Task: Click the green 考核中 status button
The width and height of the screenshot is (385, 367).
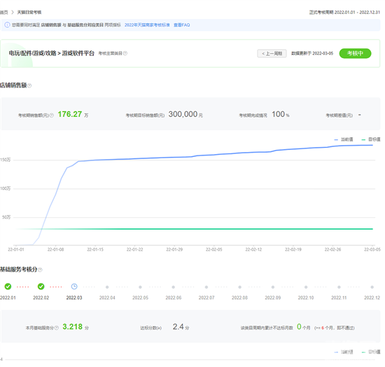Action: [355, 53]
